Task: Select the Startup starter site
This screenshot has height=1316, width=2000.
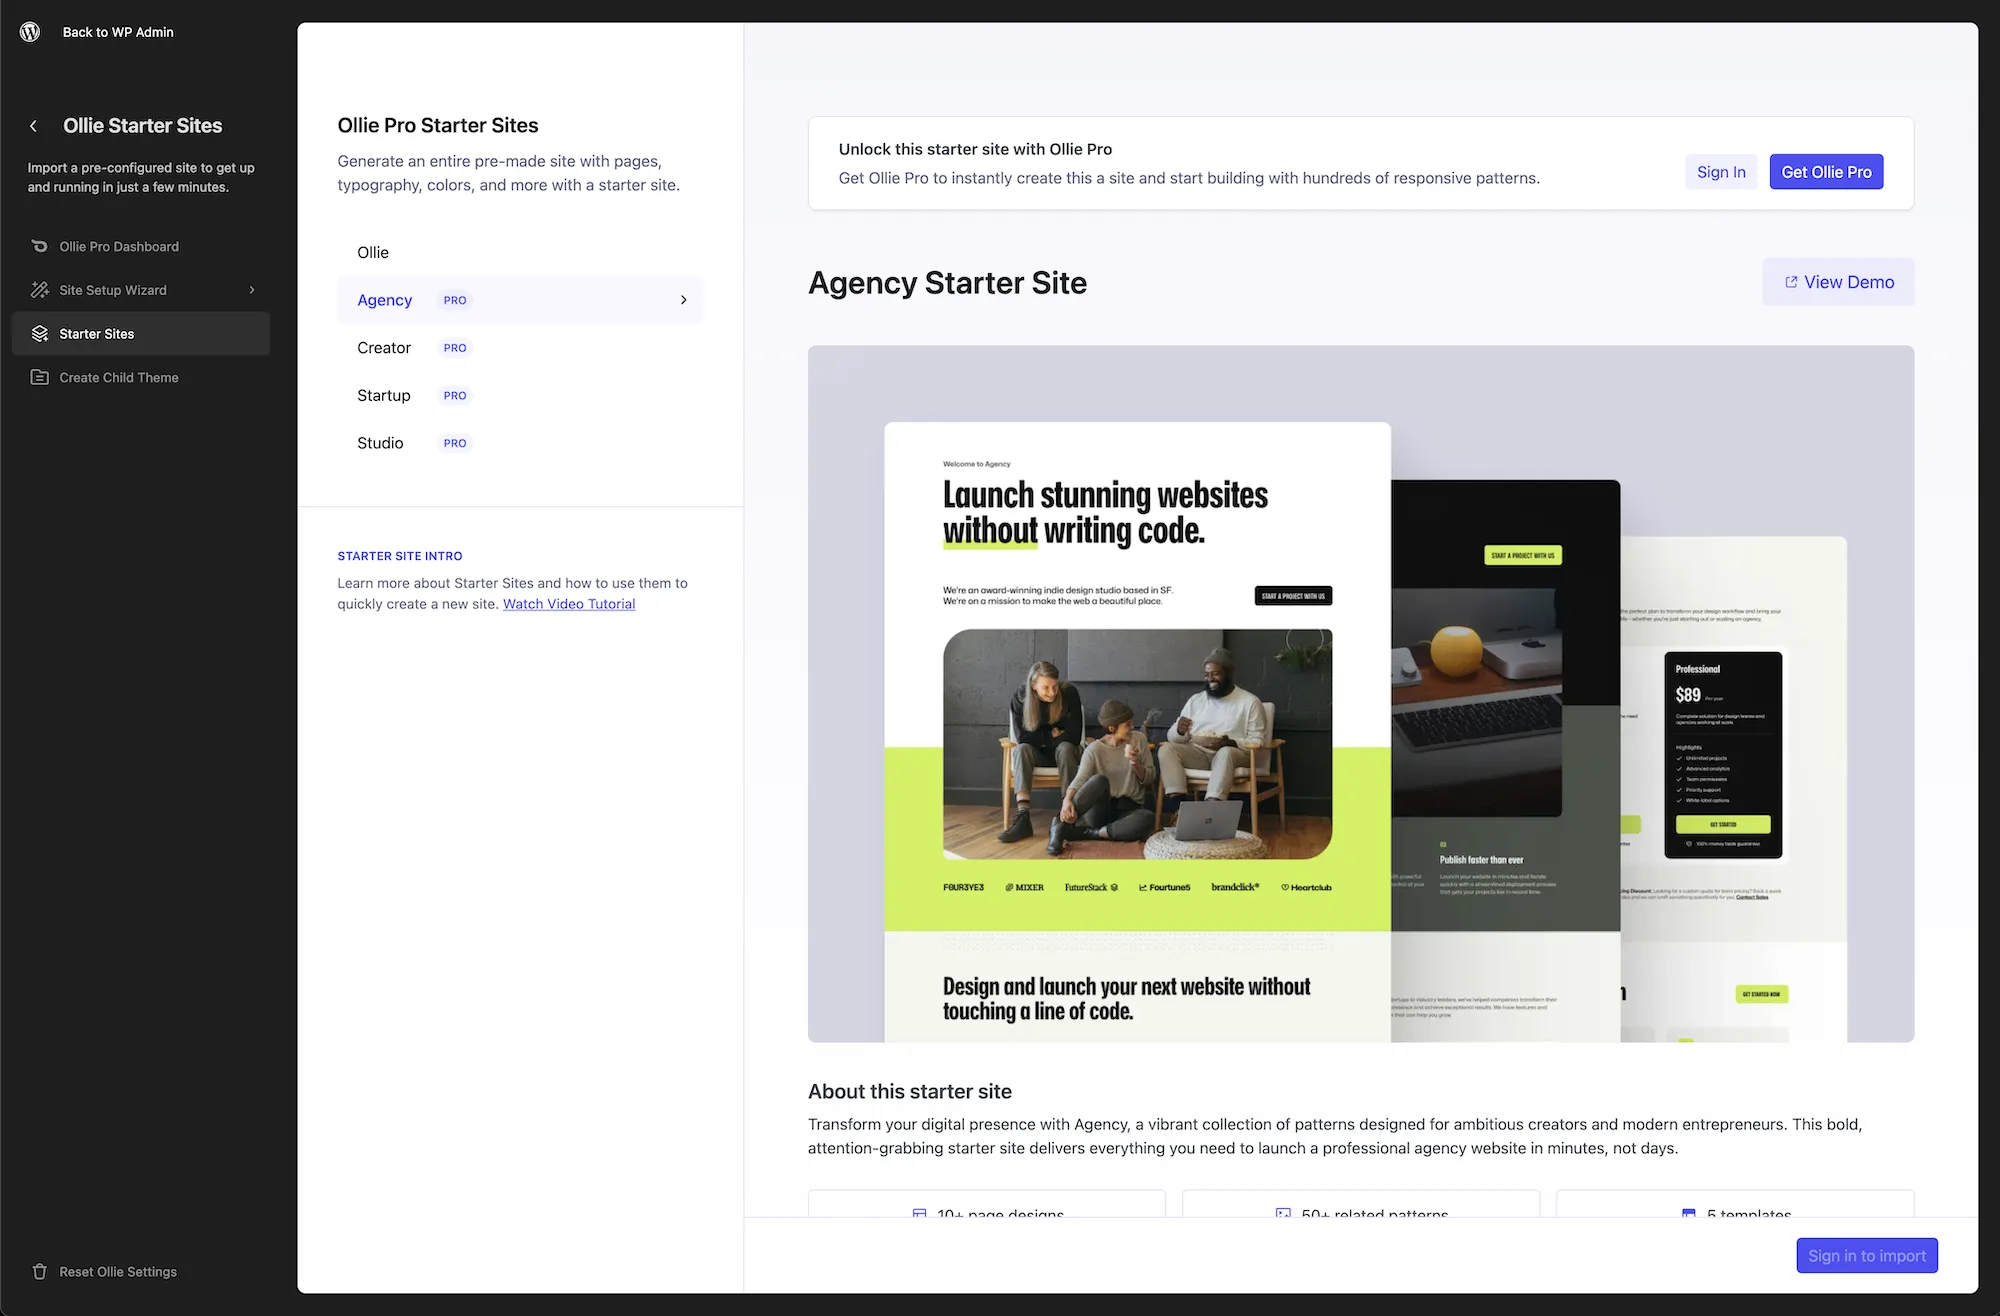Action: click(520, 395)
